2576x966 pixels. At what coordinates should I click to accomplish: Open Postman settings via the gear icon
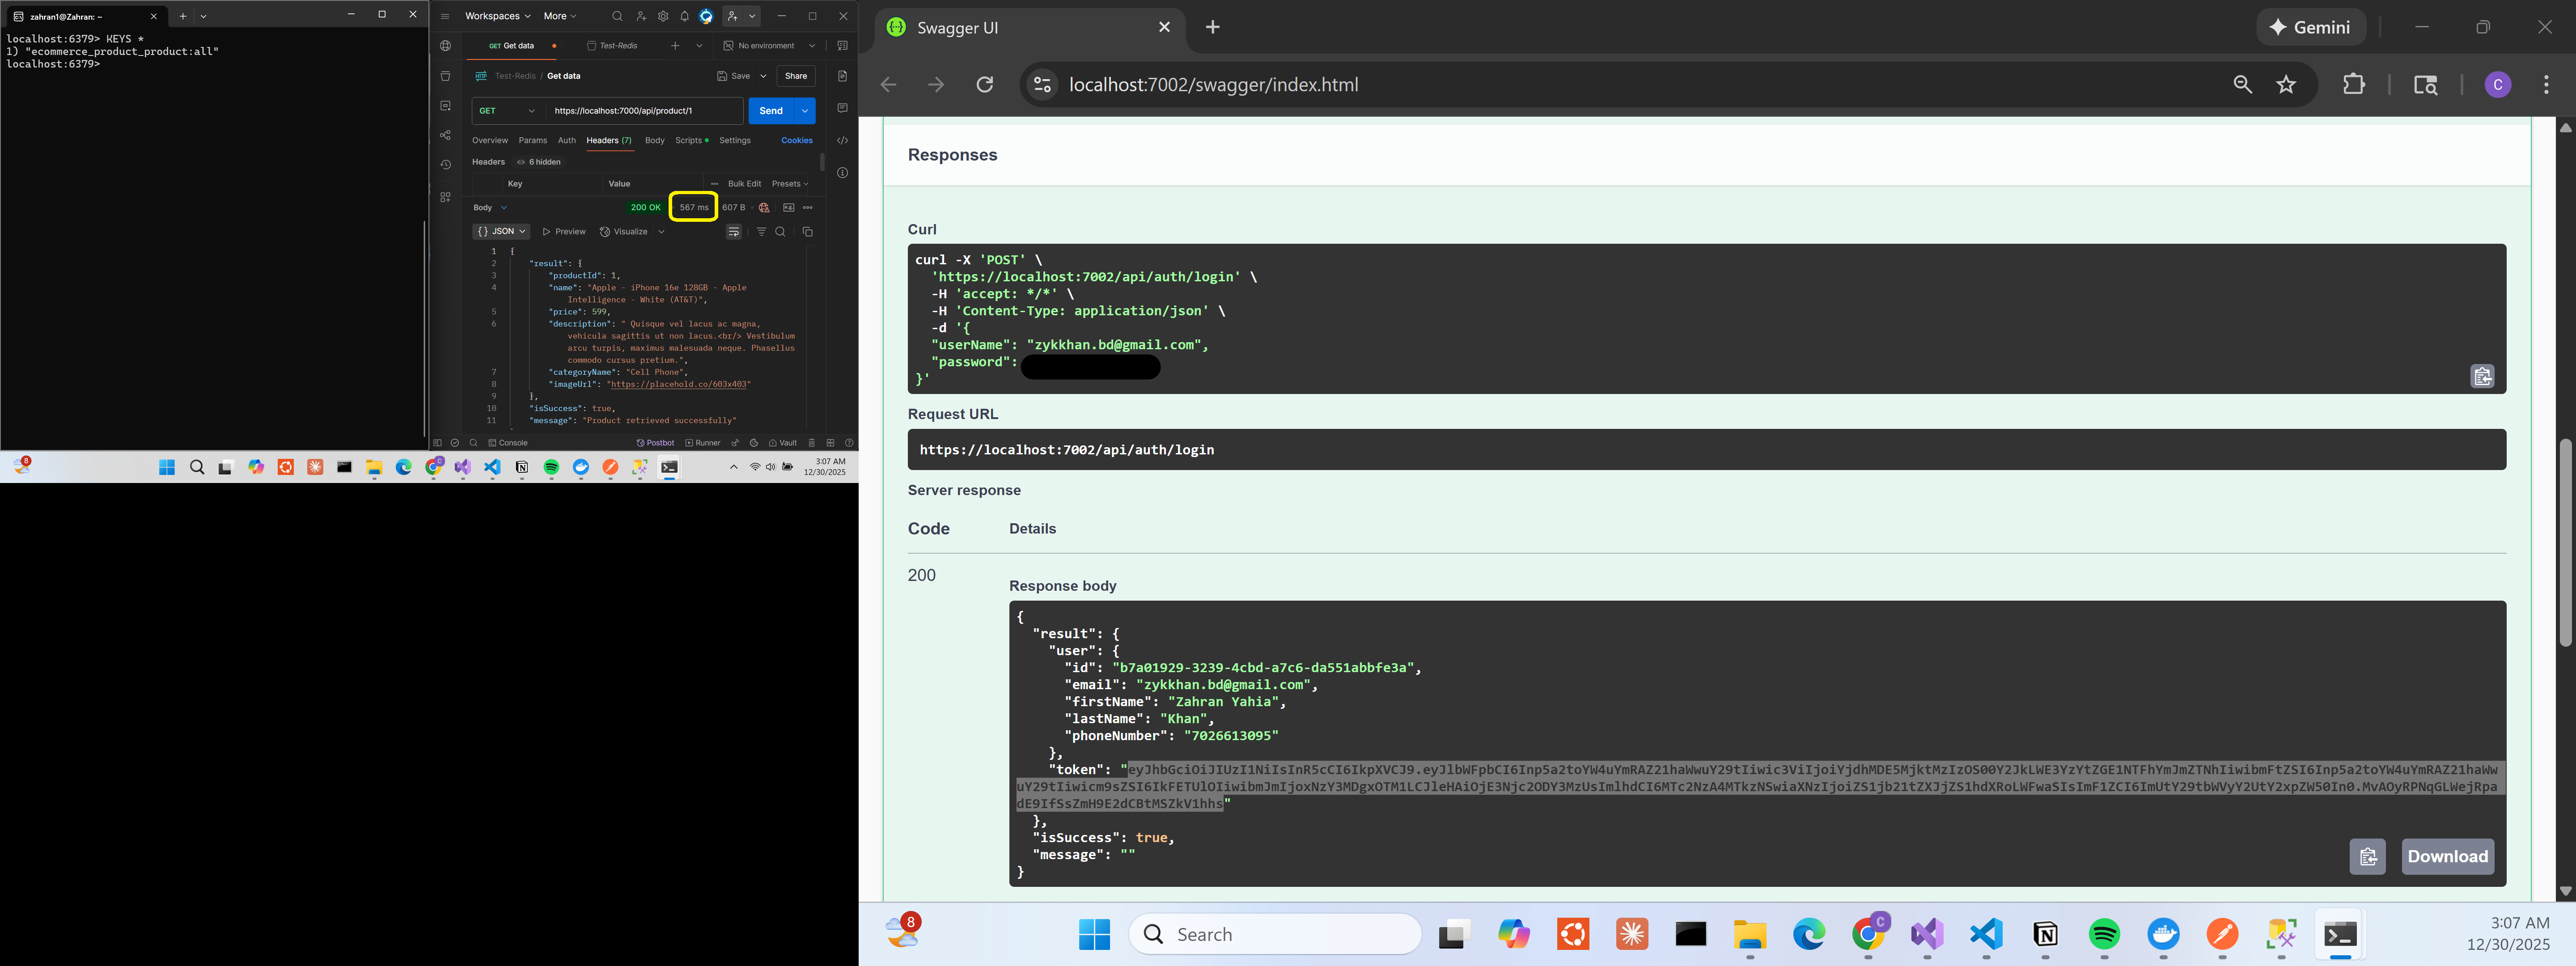[x=662, y=16]
